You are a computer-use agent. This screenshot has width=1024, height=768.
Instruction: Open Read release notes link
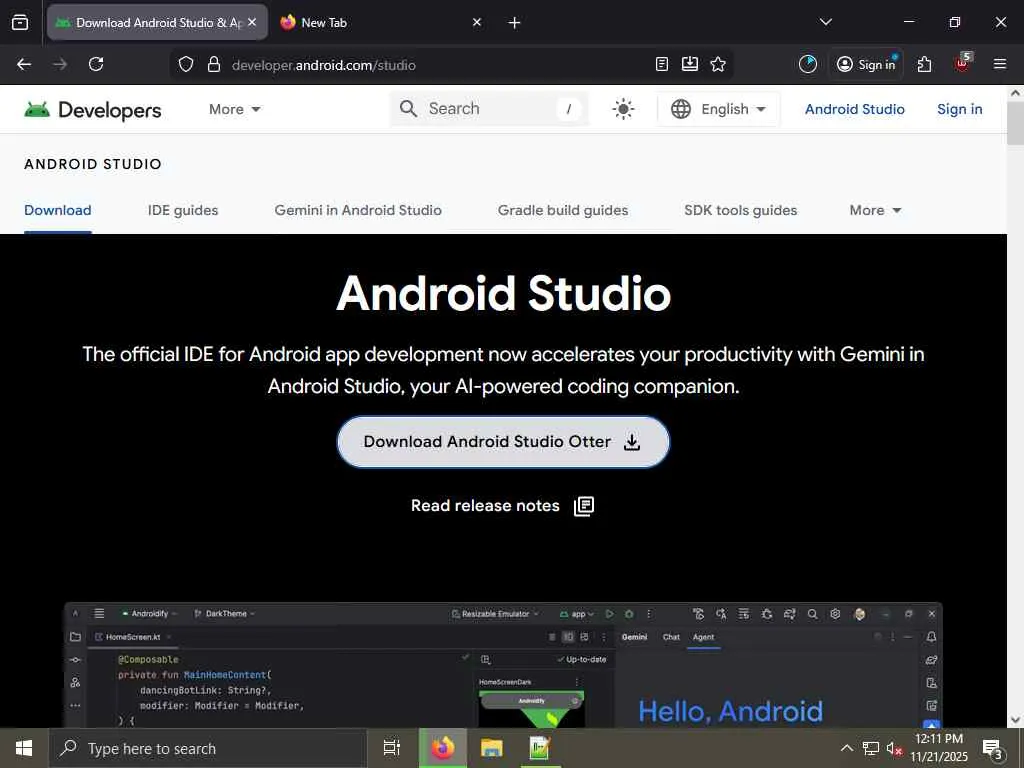pos(485,505)
